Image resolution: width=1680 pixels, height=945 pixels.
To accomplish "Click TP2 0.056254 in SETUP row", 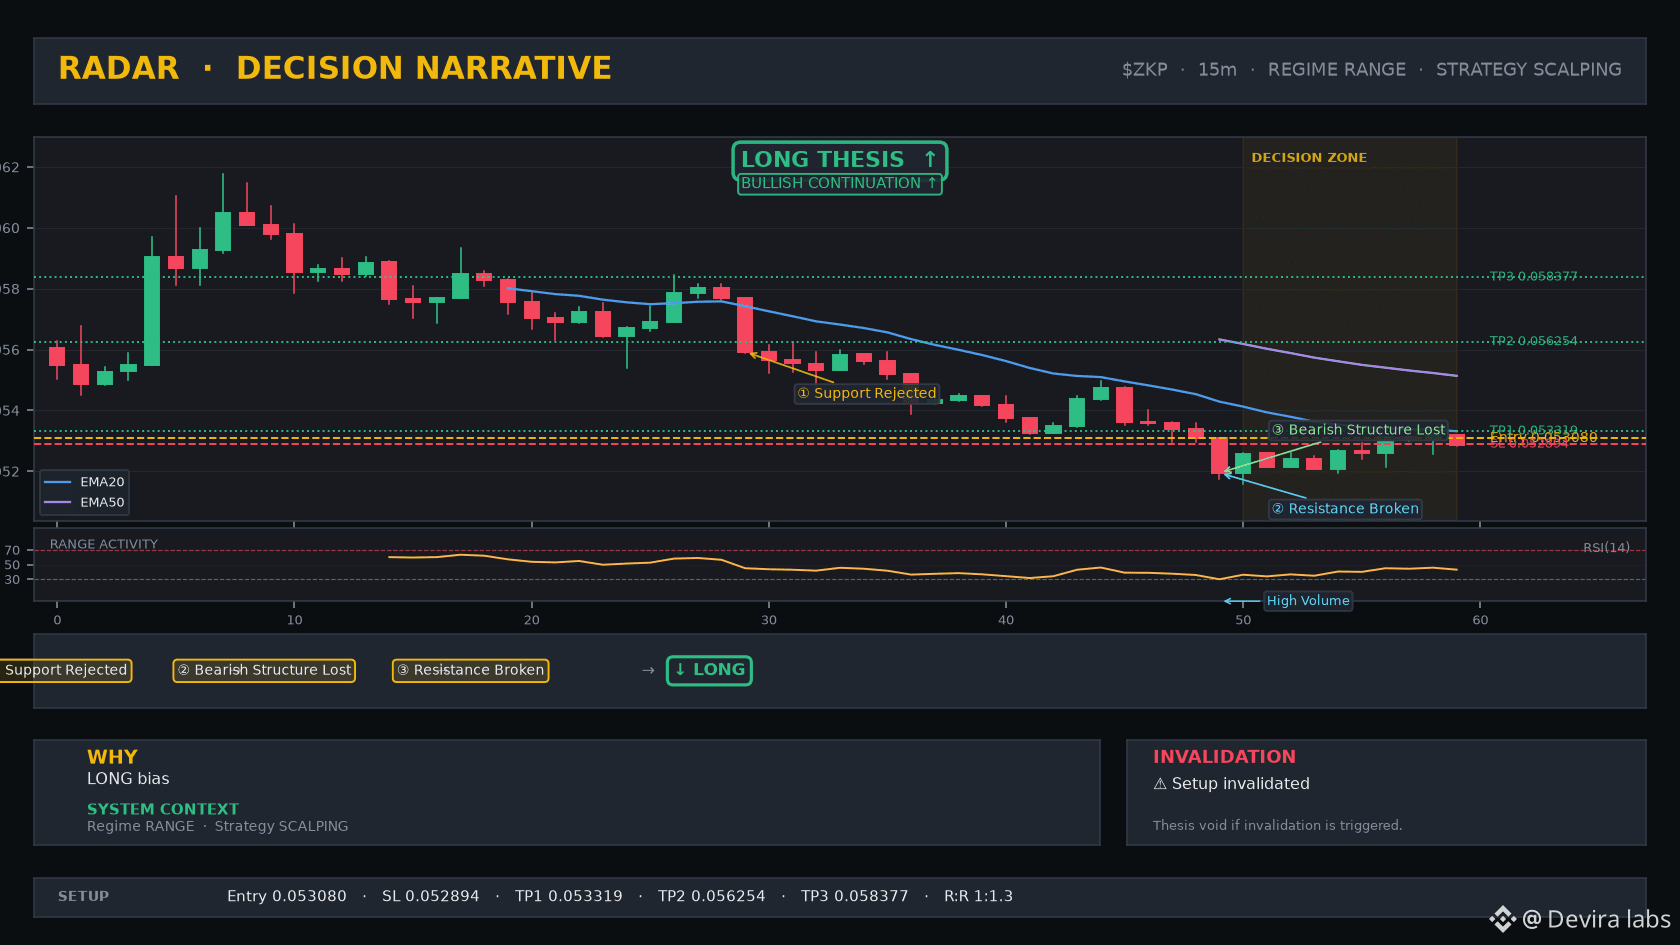I will click(712, 897).
